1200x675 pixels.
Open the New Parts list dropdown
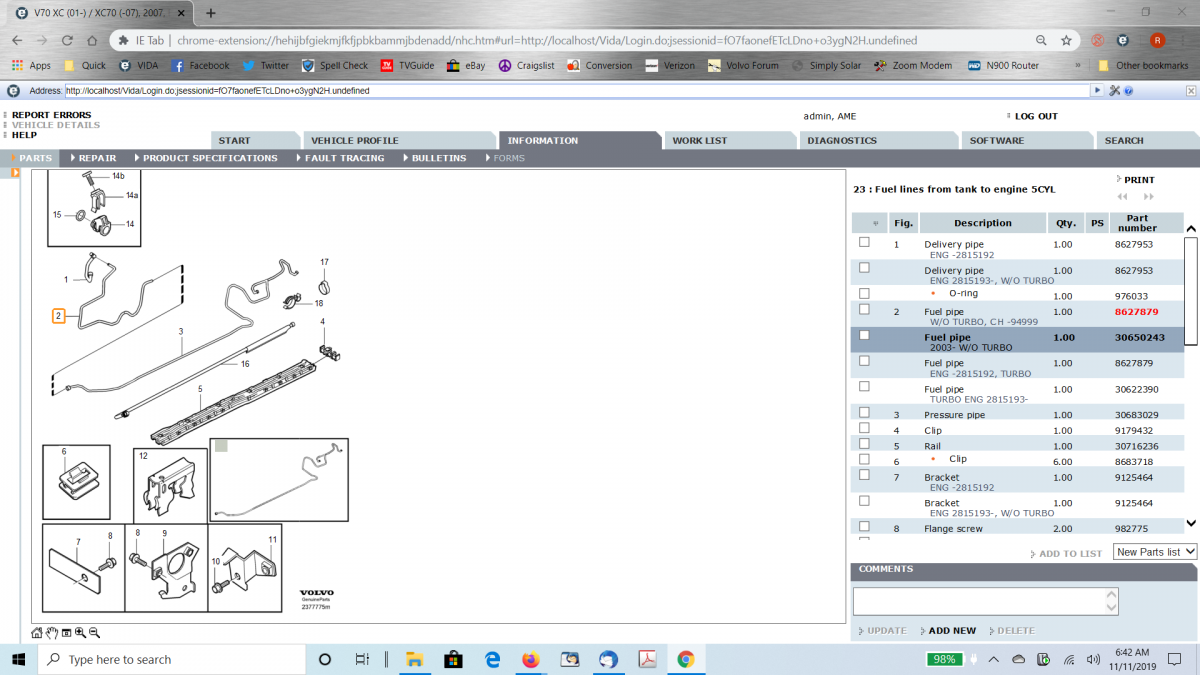[x=1154, y=552]
